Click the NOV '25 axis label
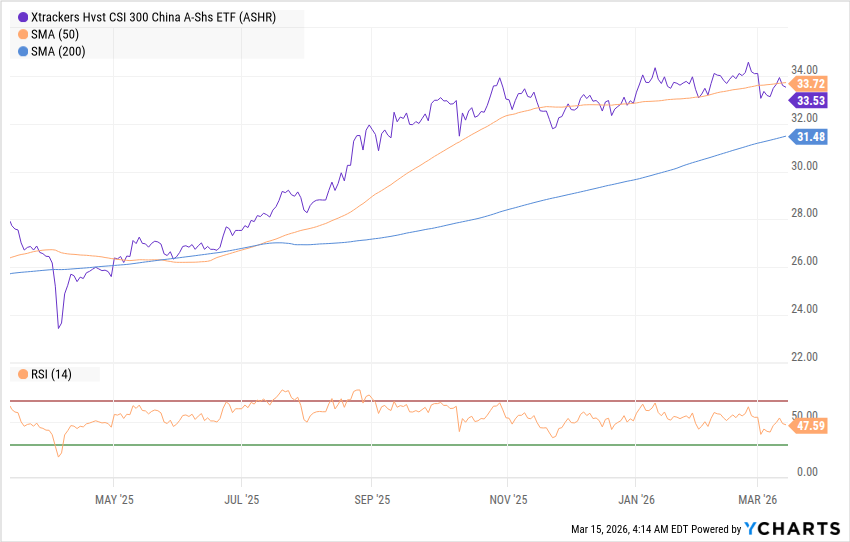The height and width of the screenshot is (542, 850). [x=508, y=500]
